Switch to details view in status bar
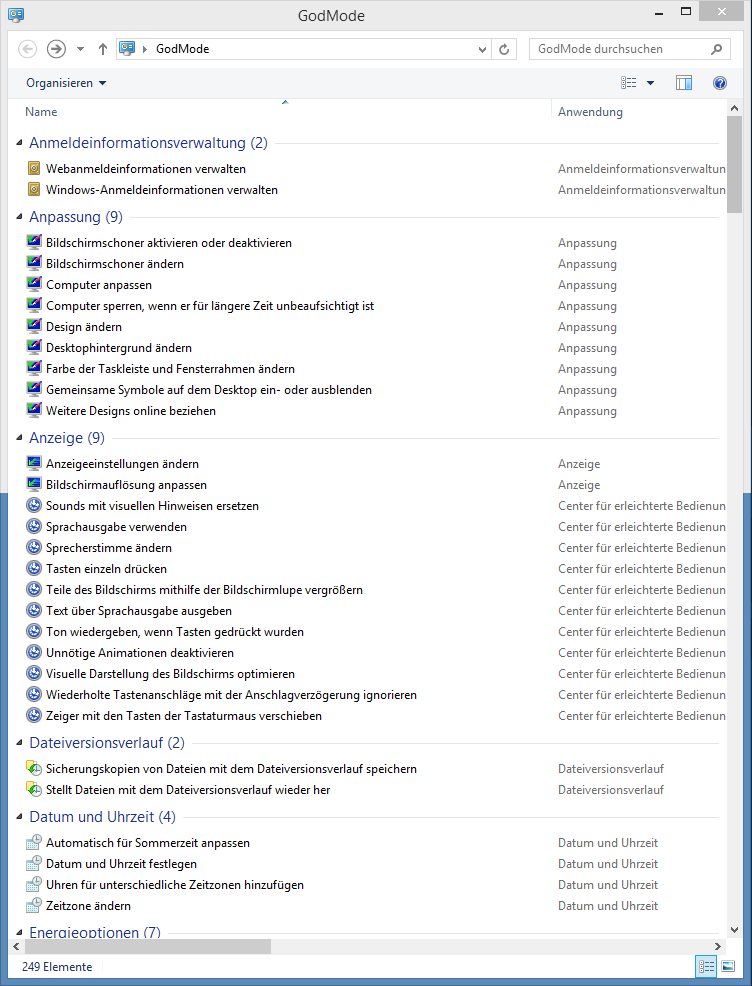Screen dimensions: 752x986 pos(706,967)
